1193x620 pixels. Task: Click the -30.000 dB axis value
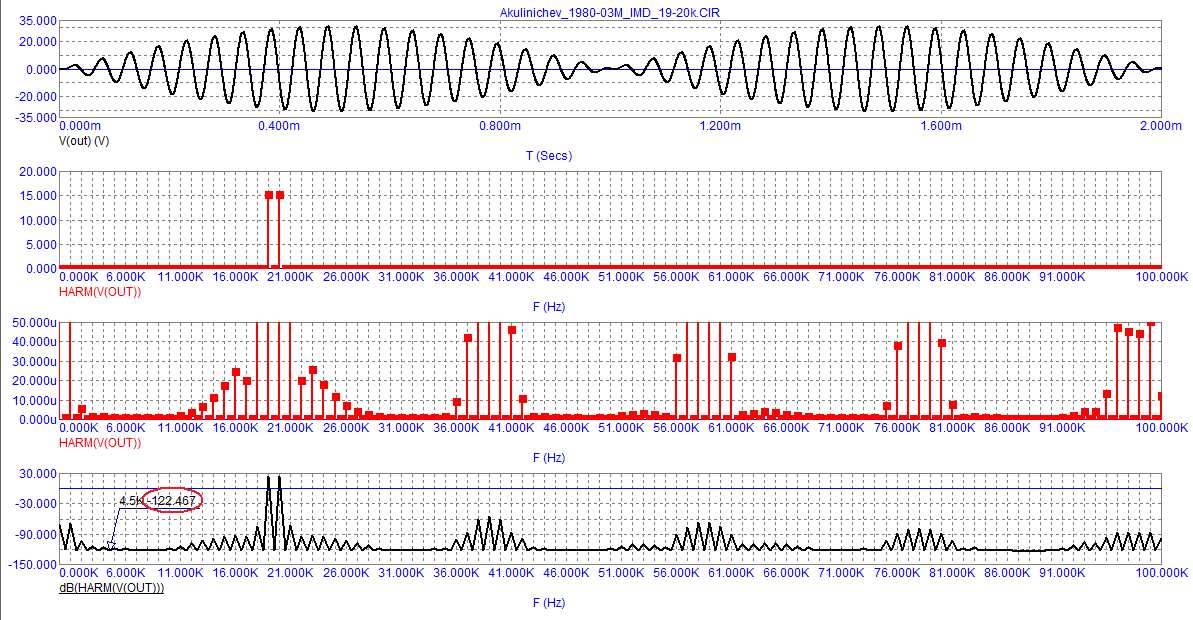click(36, 504)
